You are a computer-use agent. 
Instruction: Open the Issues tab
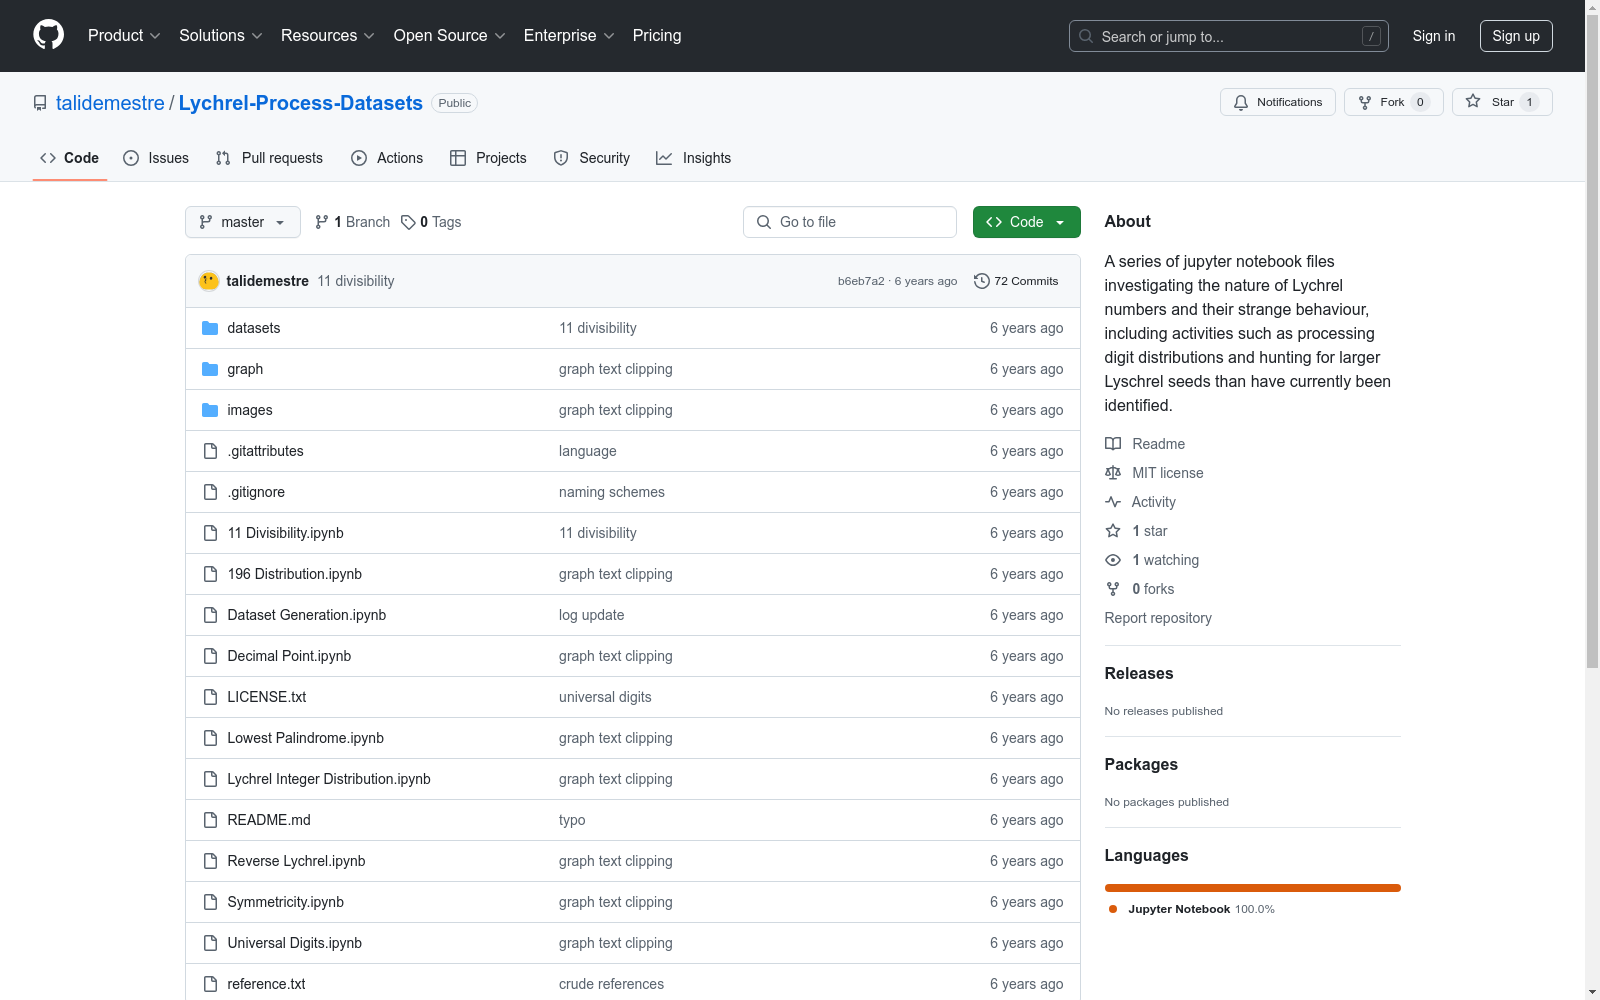coord(156,158)
